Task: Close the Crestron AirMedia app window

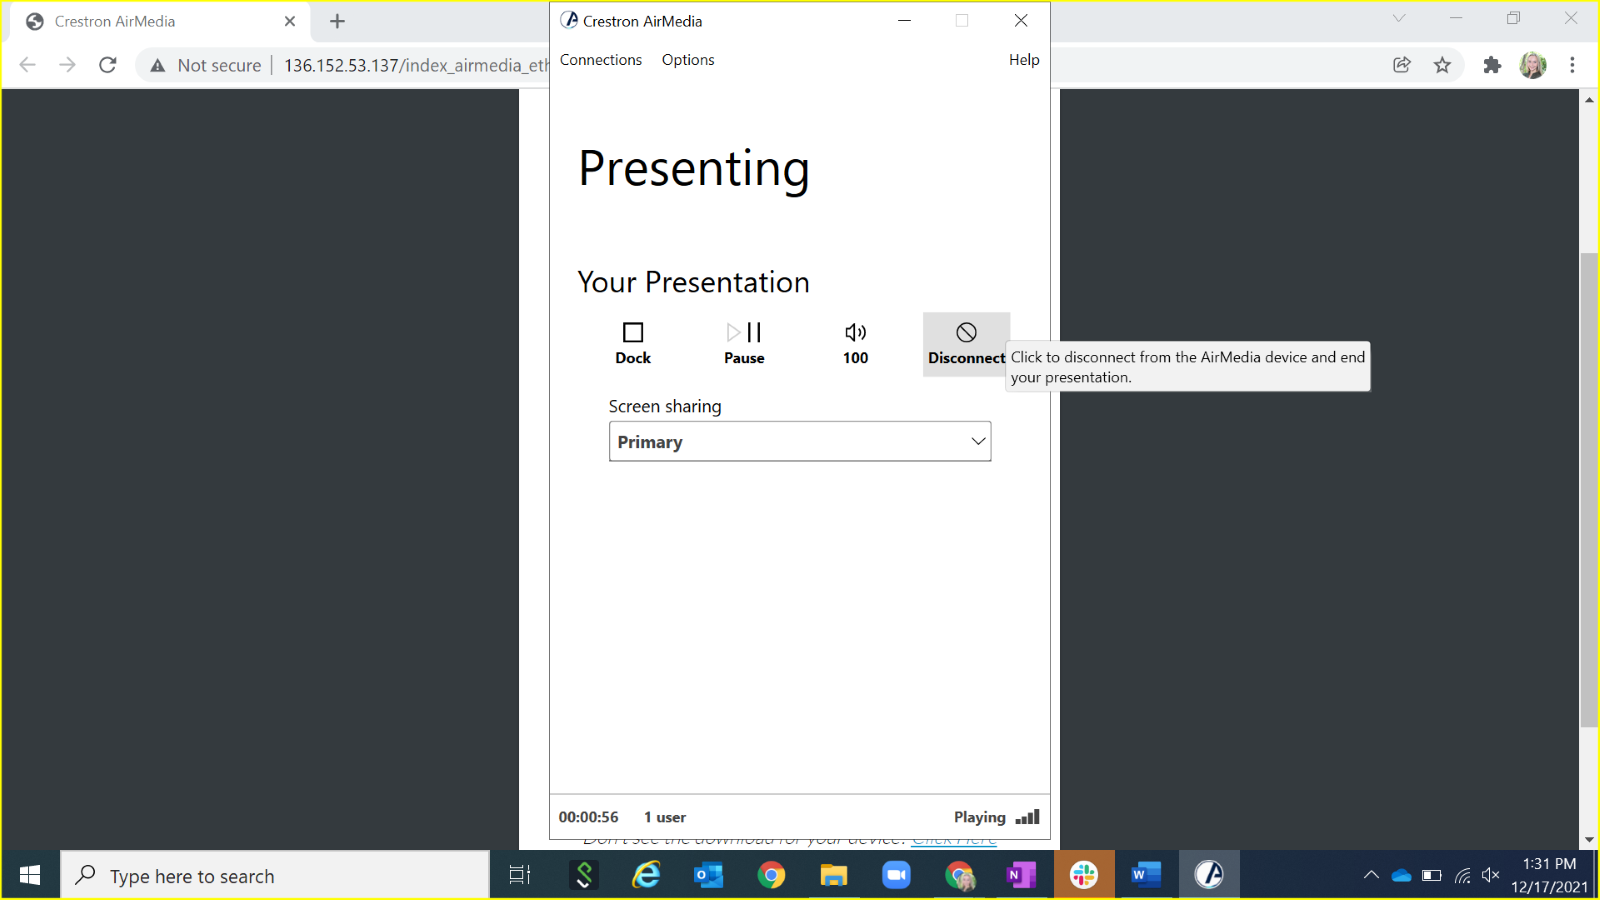Action: tap(1021, 20)
